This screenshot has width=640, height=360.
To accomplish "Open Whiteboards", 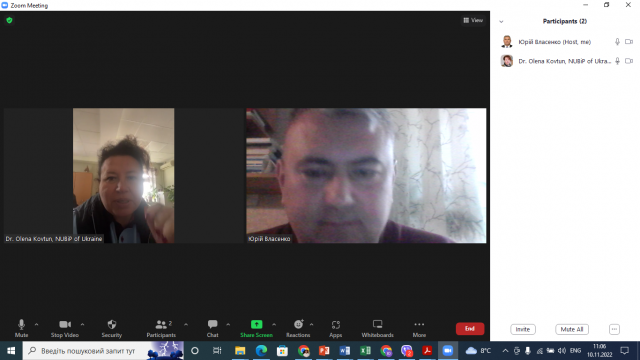I will [x=378, y=328].
